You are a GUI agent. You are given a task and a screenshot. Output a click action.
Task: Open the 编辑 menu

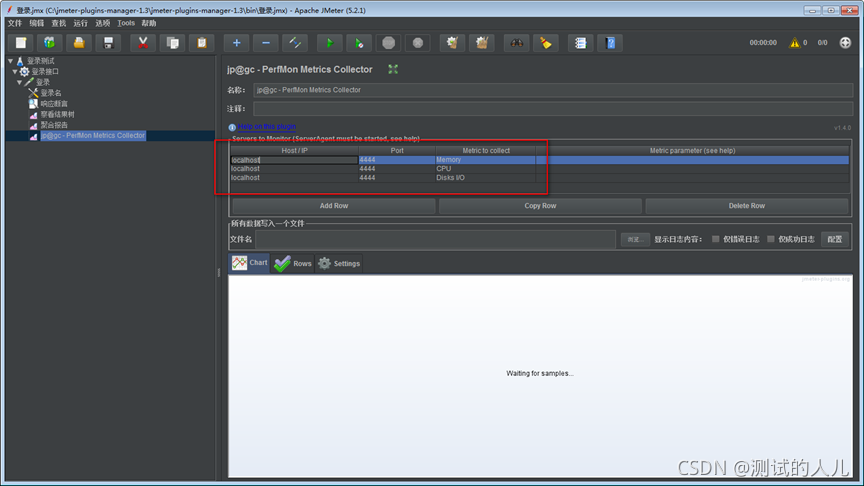(x=36, y=23)
